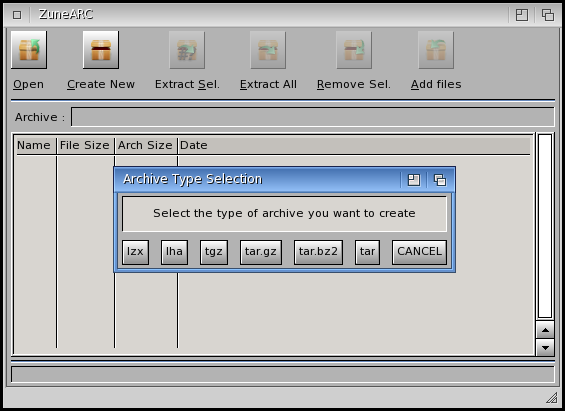Cancel the Archive Type Selection dialog

(419, 252)
